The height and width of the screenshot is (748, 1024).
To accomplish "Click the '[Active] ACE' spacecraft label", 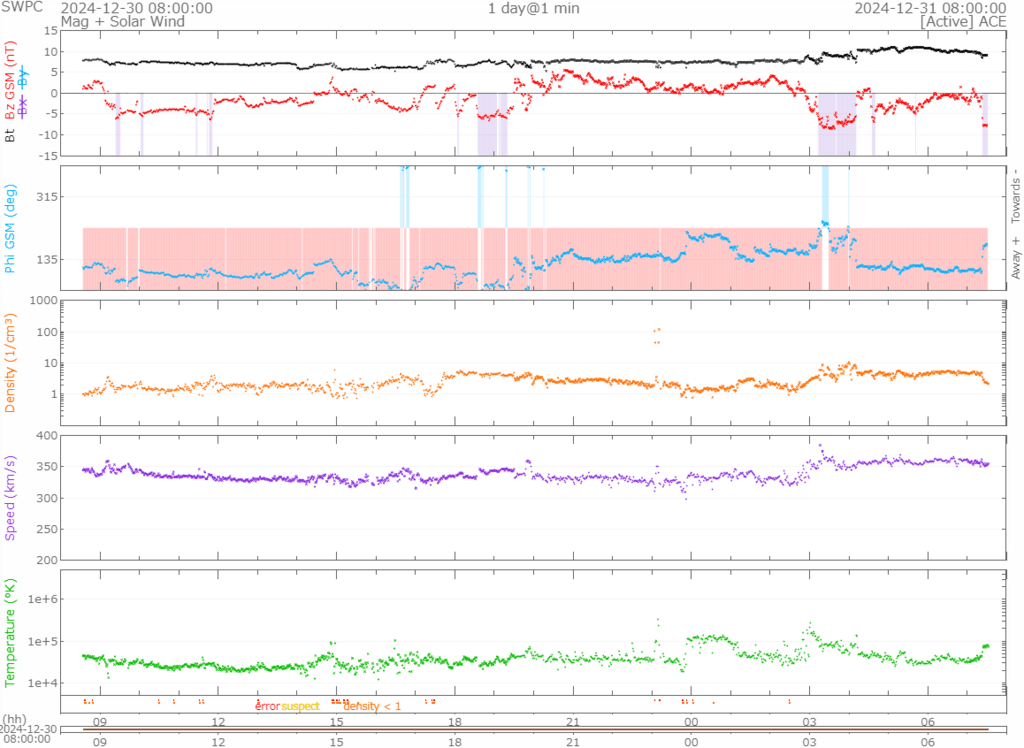I will [x=963, y=22].
